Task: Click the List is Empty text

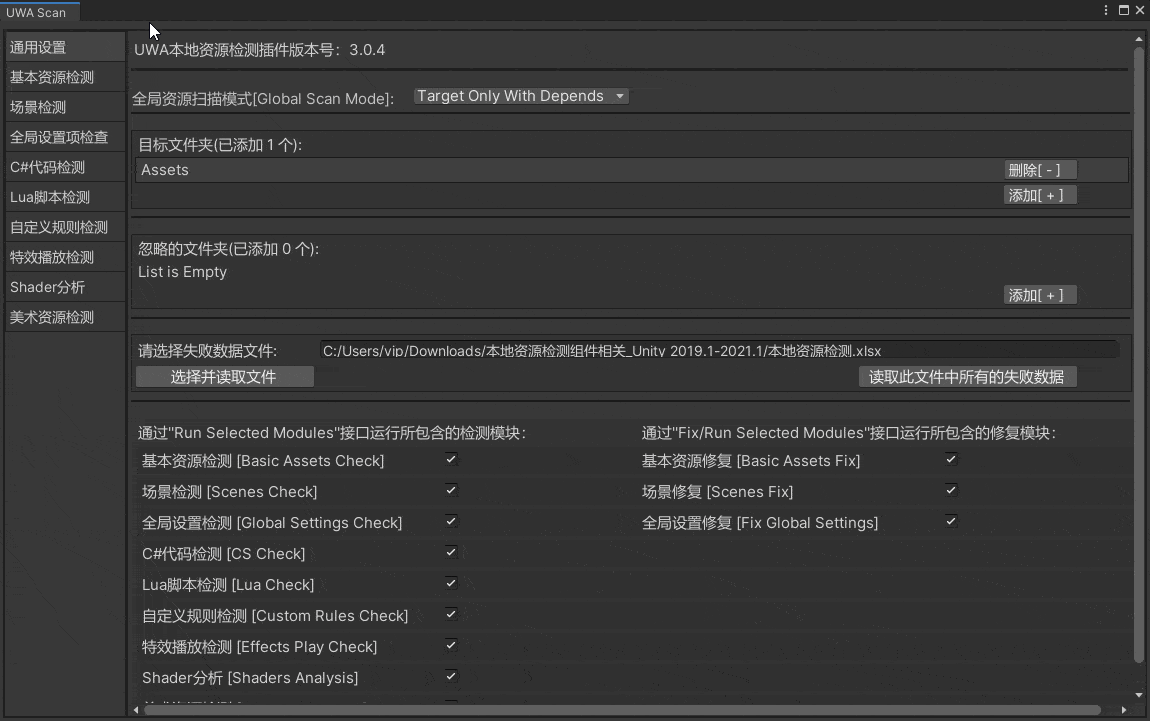Action: (x=183, y=272)
